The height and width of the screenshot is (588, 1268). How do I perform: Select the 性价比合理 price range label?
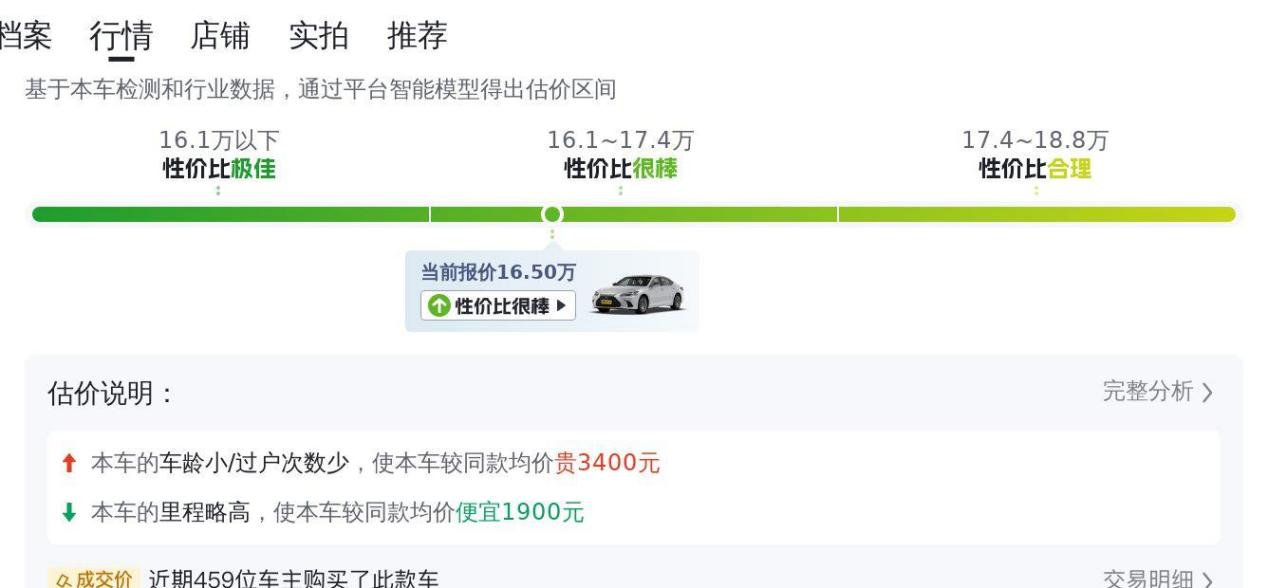(x=1035, y=169)
